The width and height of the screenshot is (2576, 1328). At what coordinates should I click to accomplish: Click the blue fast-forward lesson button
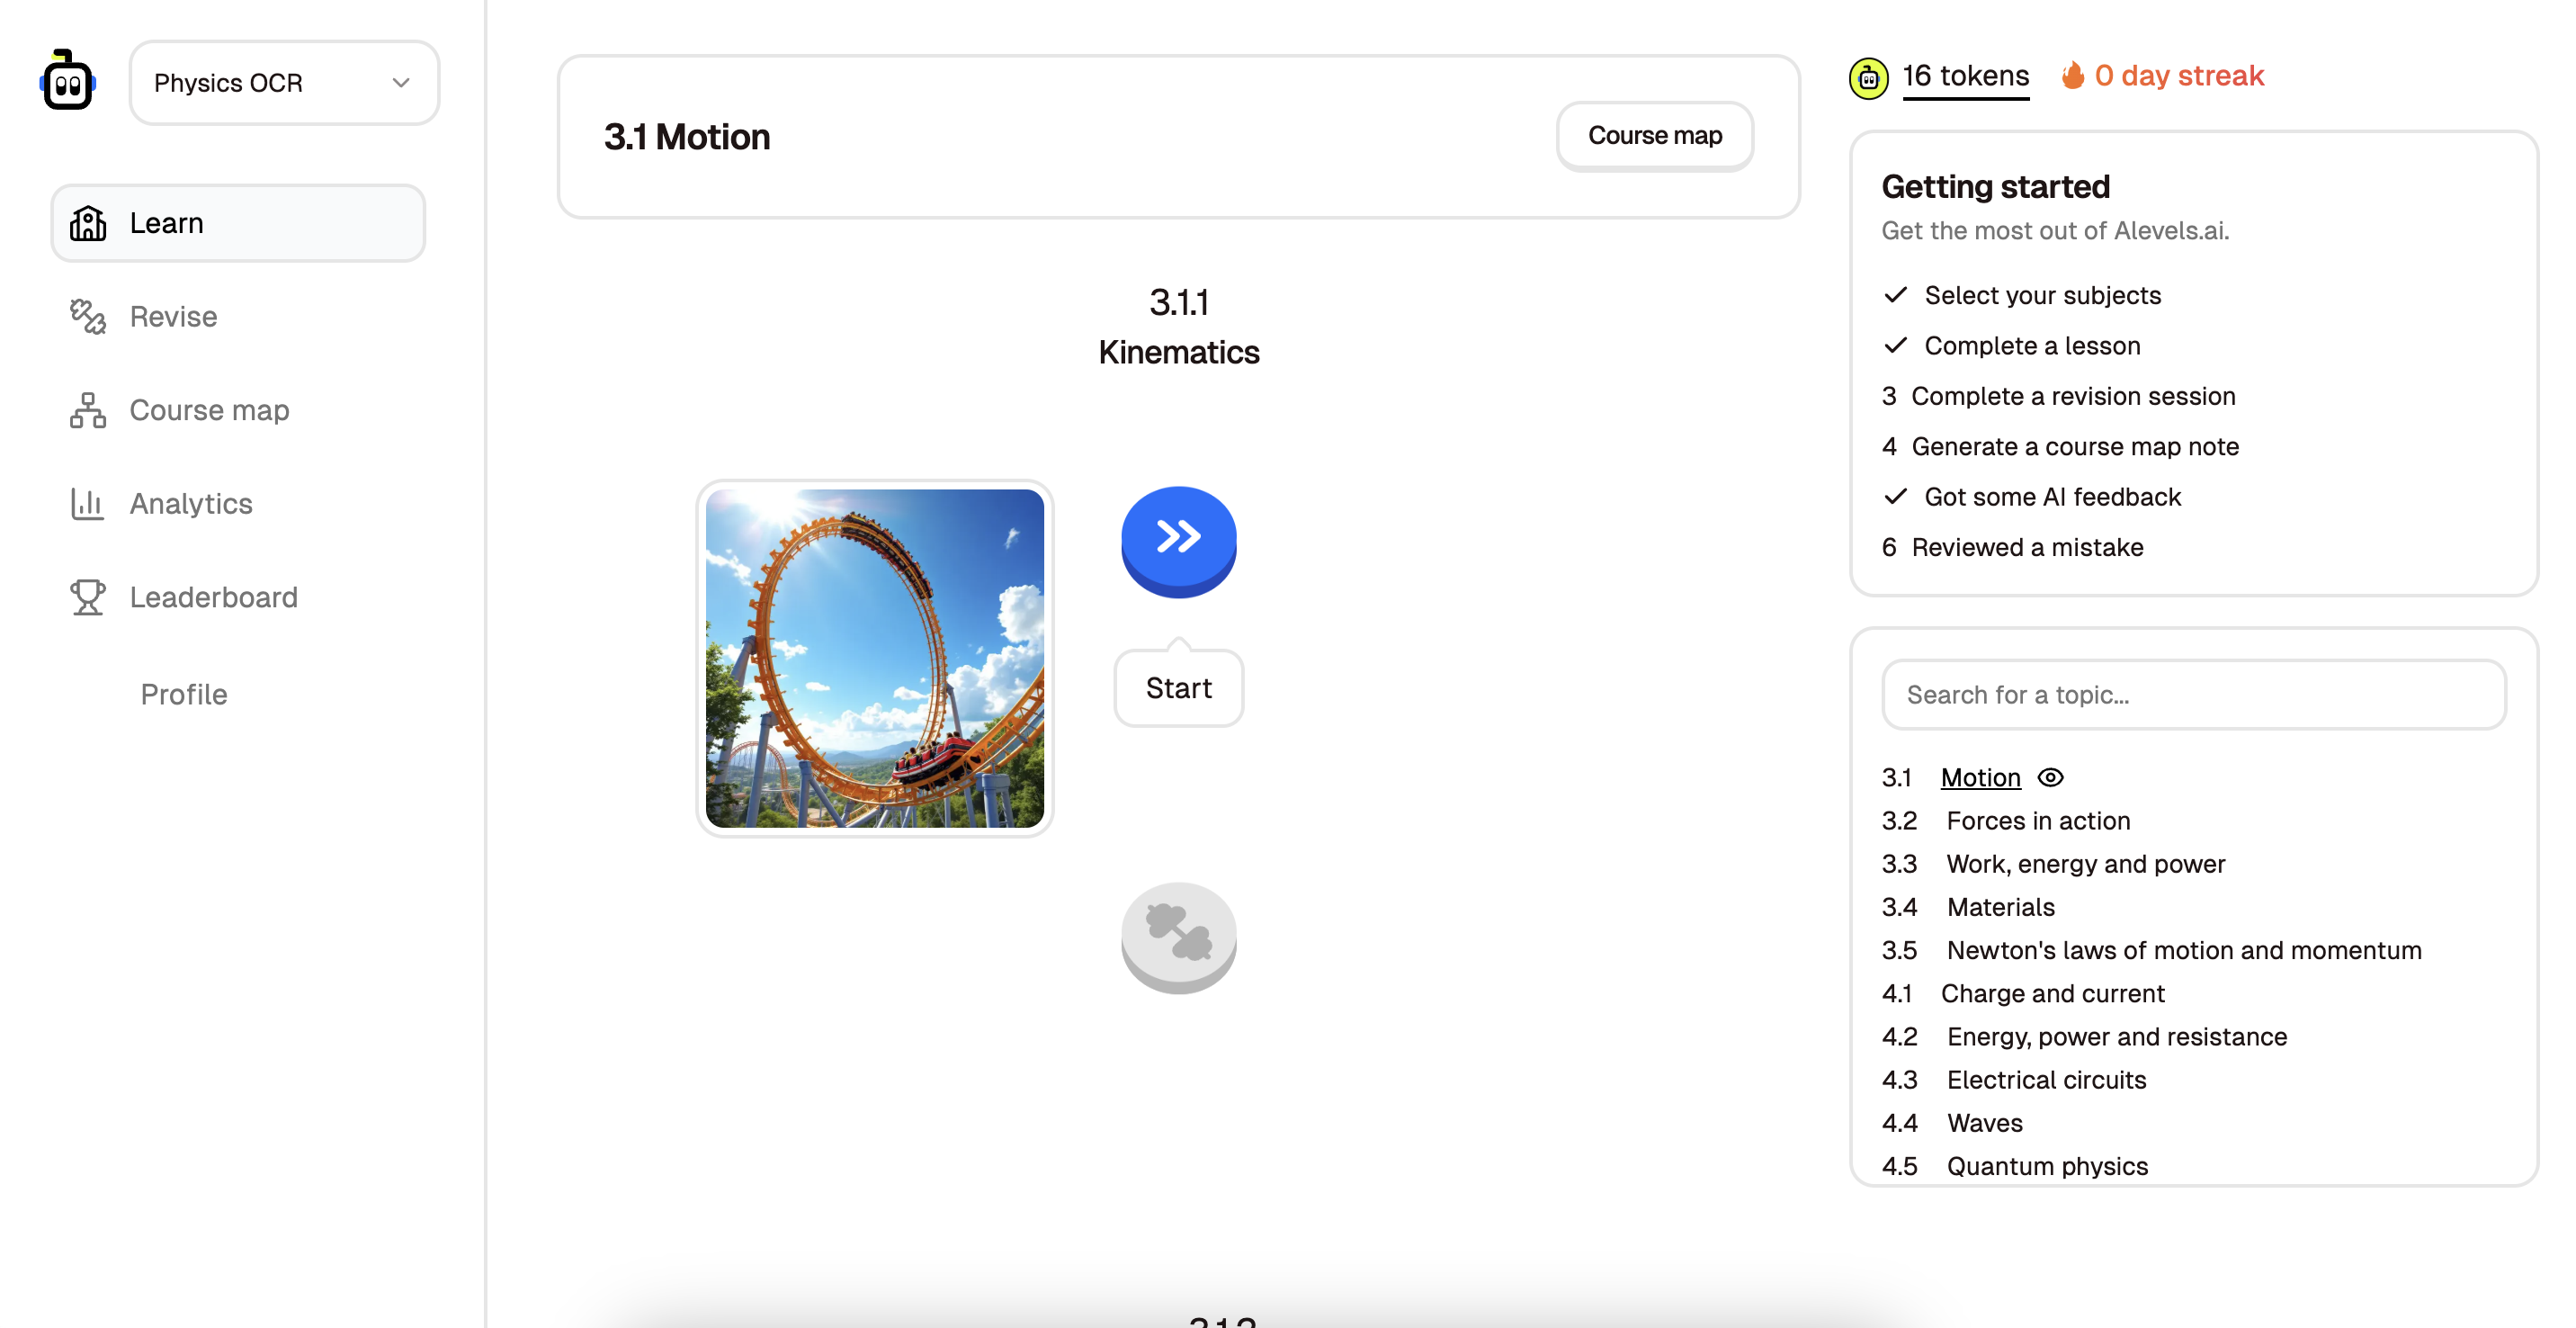tap(1178, 538)
